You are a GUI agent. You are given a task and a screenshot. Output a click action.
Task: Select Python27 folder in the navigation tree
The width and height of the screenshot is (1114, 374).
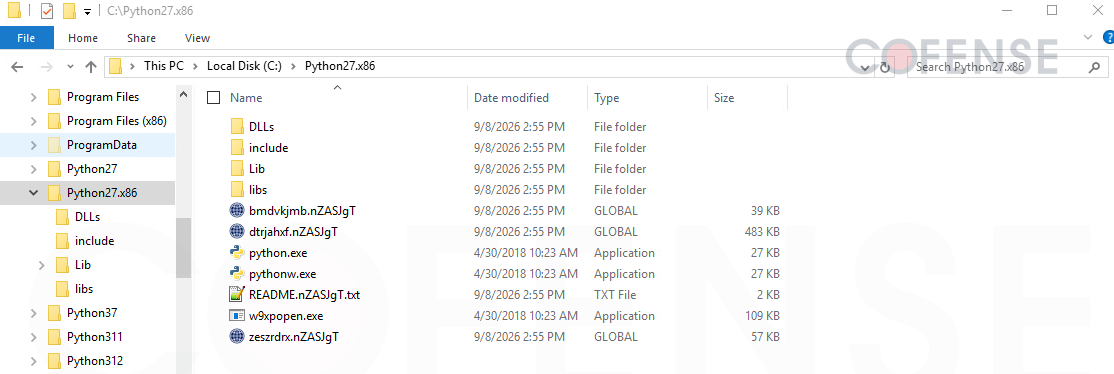coord(92,169)
